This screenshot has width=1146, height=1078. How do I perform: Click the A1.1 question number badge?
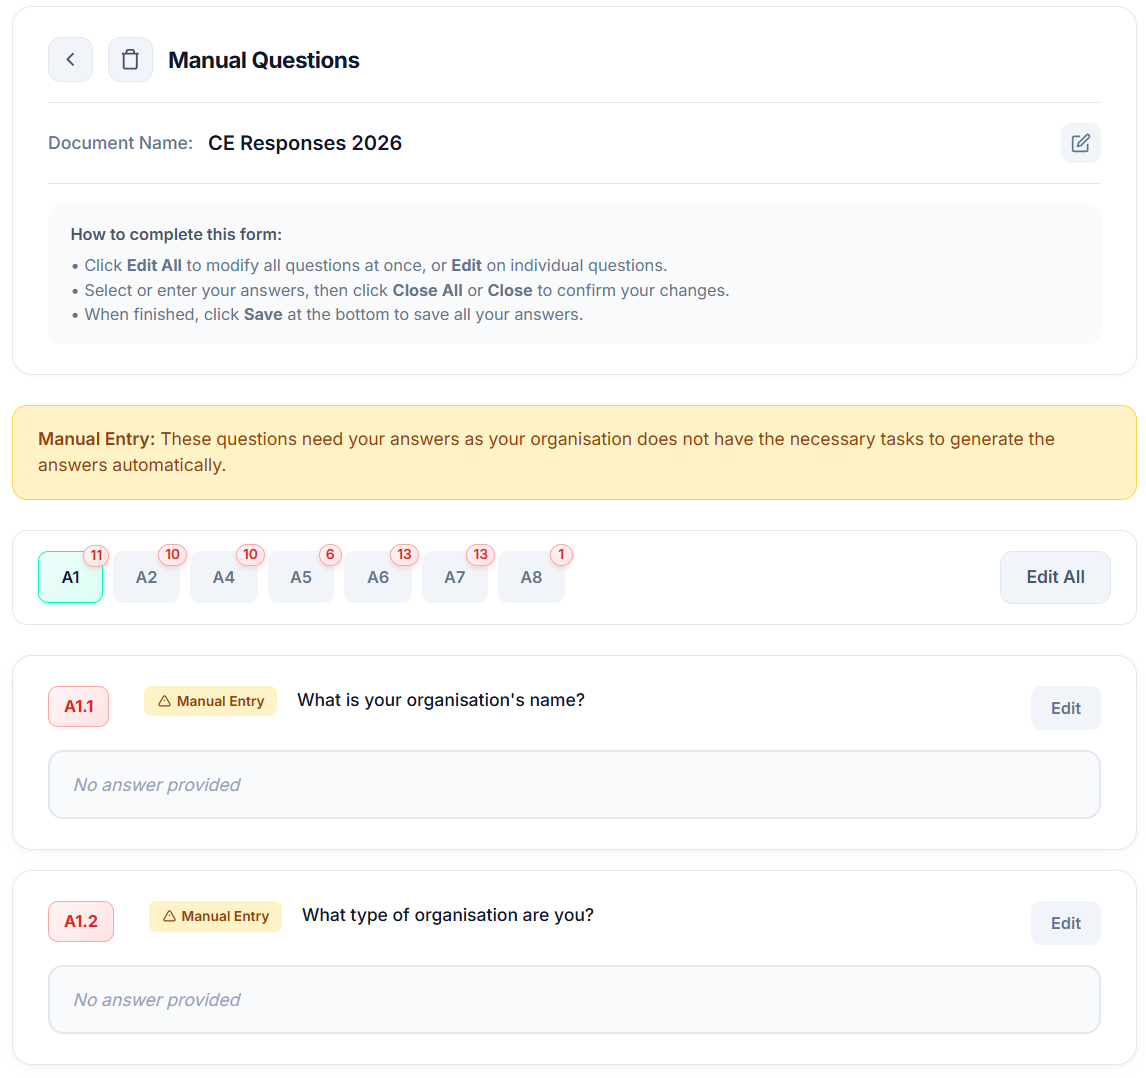tap(79, 707)
